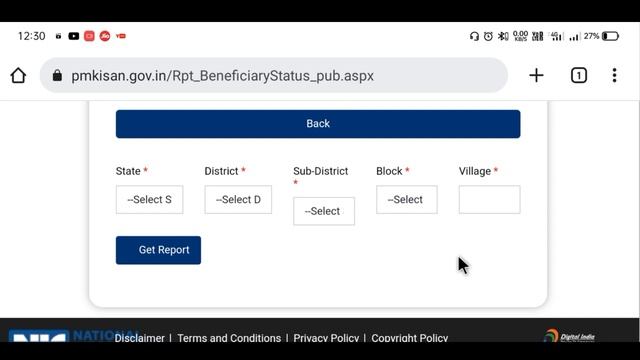Tap the Digital India logo in the footer

point(569,336)
